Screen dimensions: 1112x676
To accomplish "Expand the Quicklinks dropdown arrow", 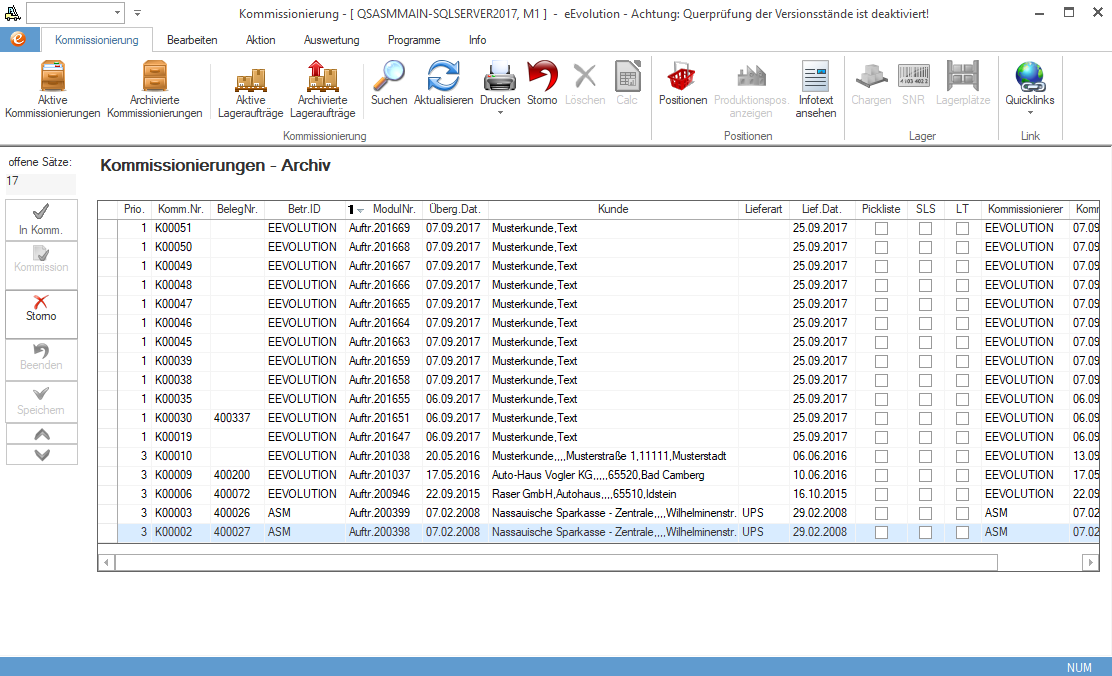I will [1030, 113].
